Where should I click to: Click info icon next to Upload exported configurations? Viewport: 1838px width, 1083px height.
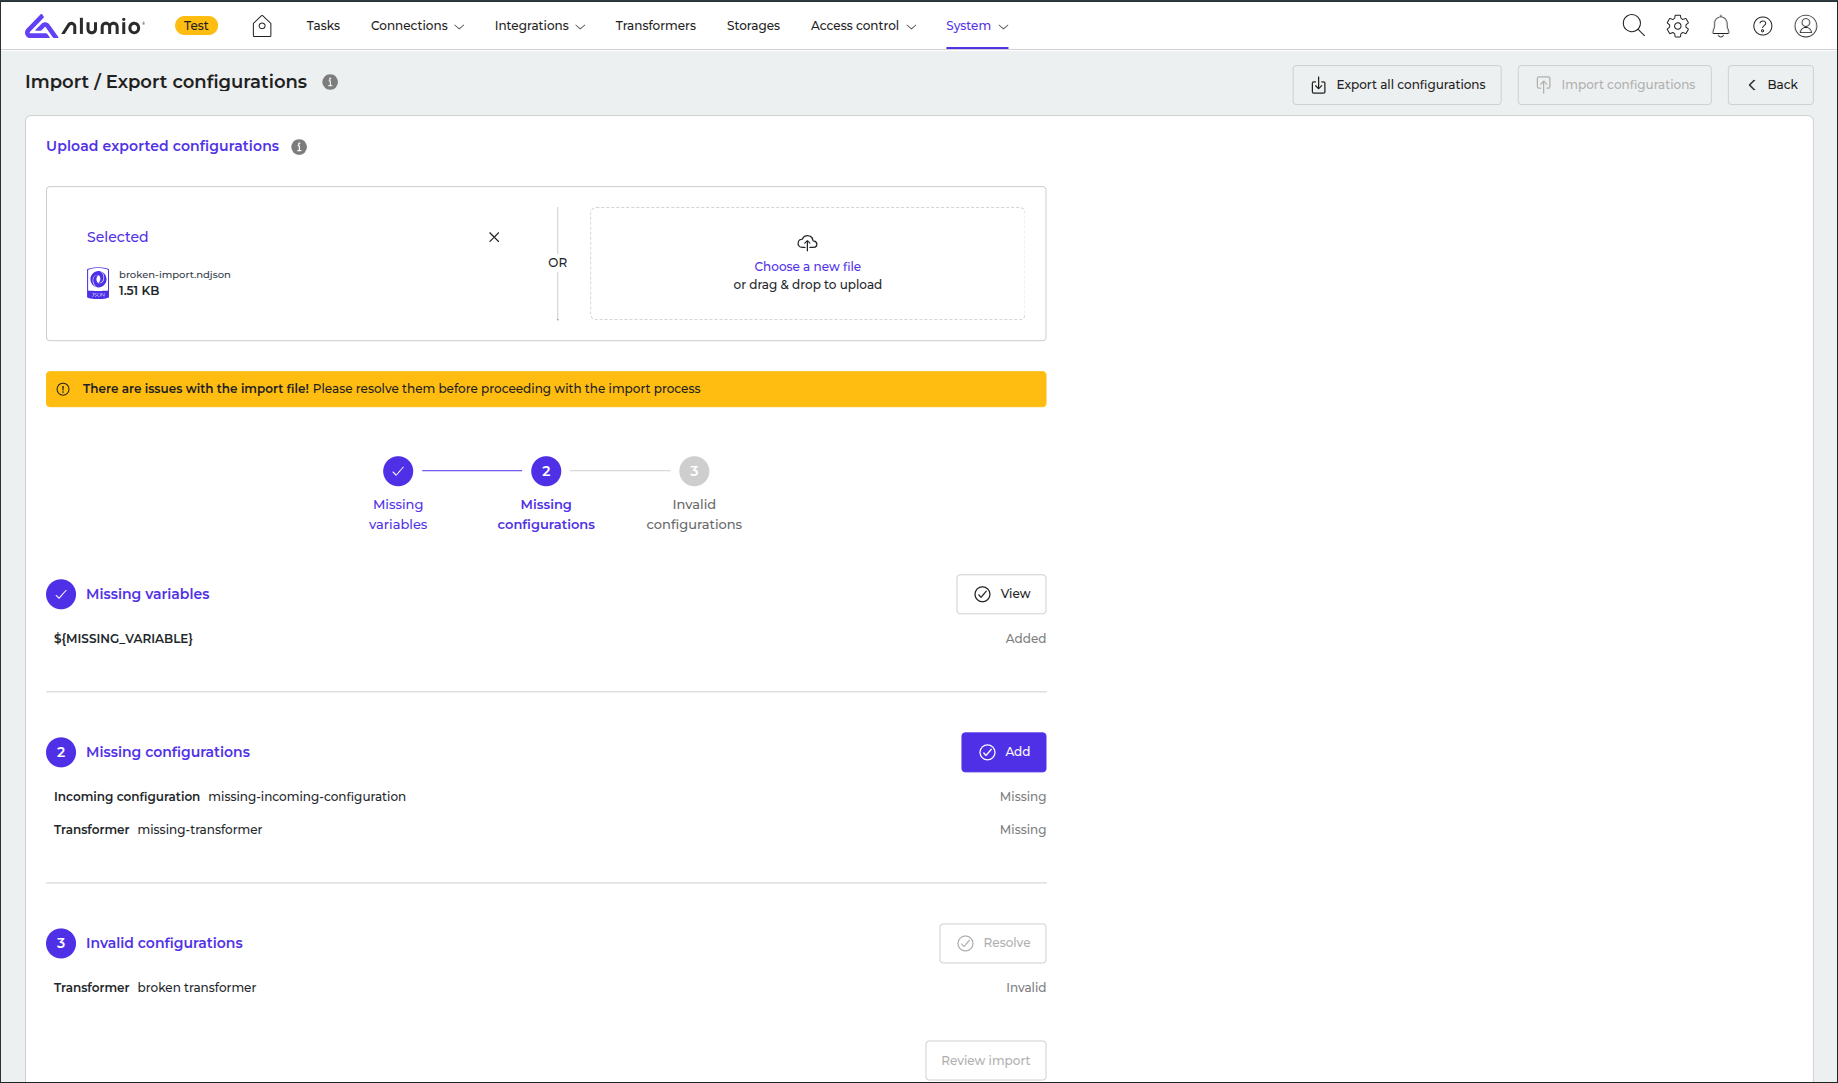point(299,147)
